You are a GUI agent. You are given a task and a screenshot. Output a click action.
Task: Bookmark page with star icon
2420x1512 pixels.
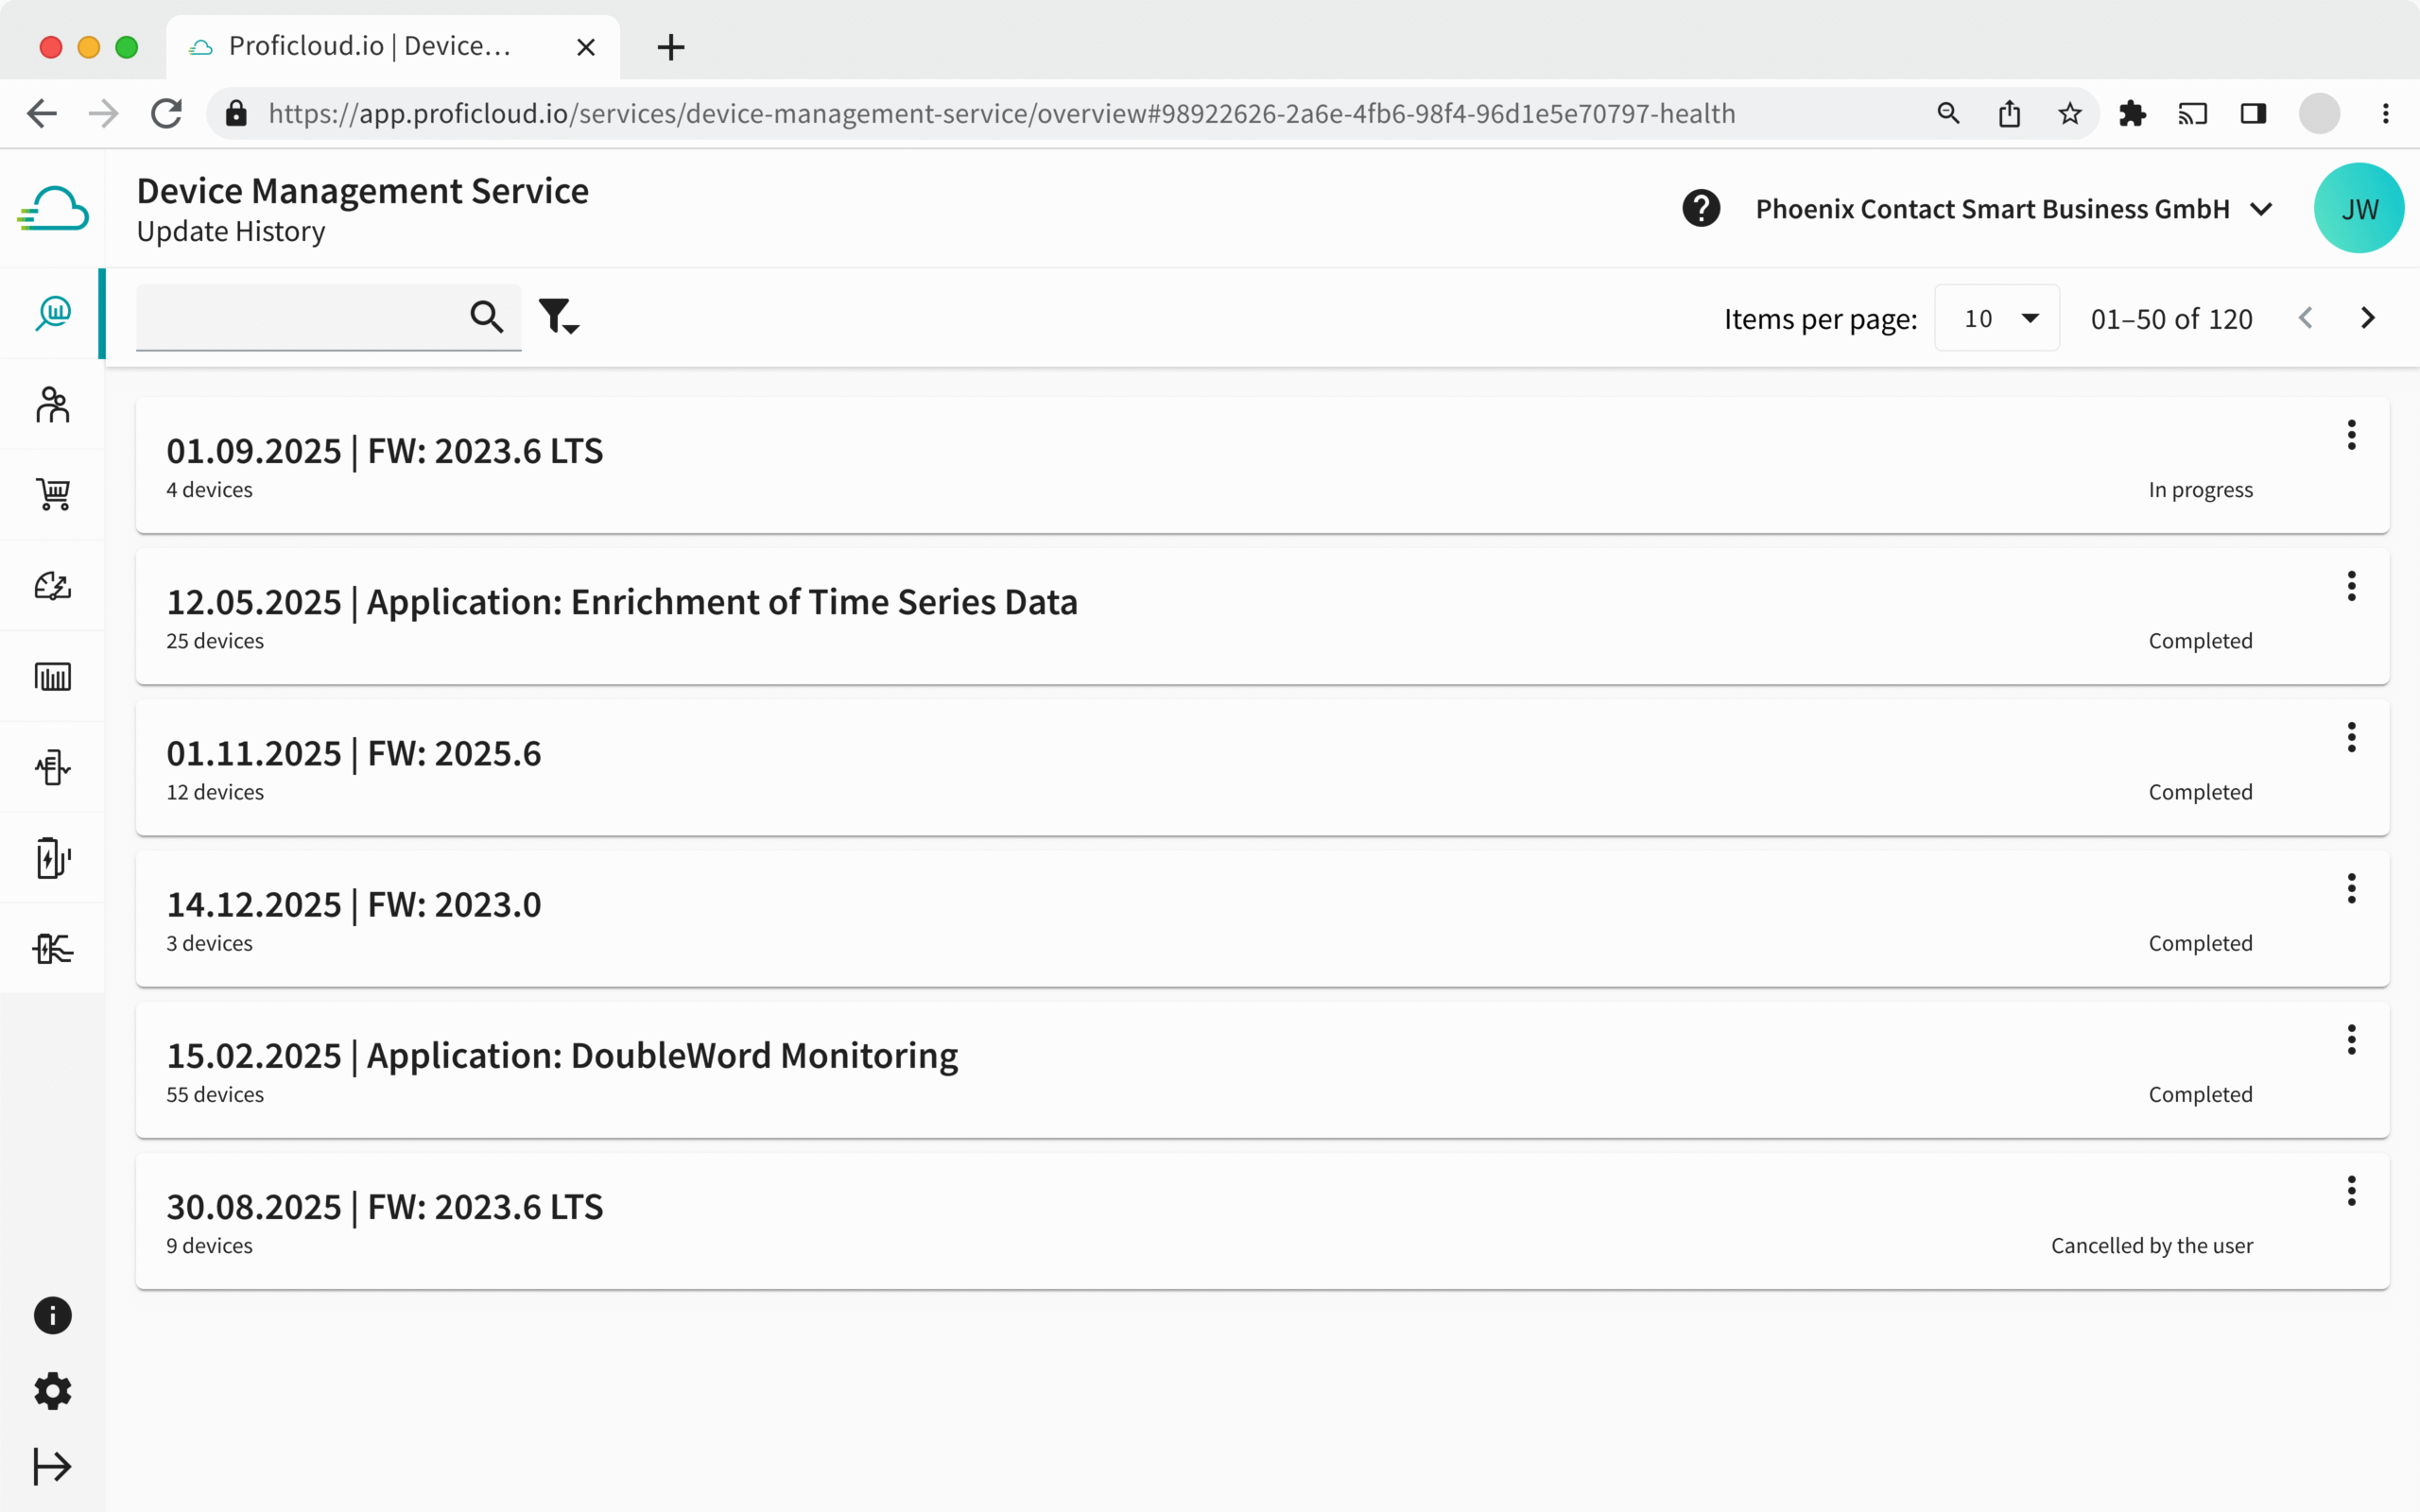tap(2069, 114)
